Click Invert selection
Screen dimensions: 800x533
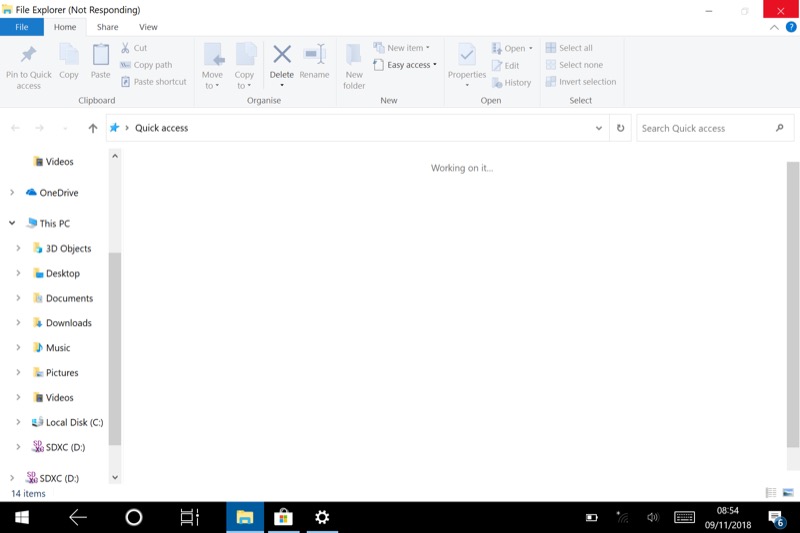[581, 82]
